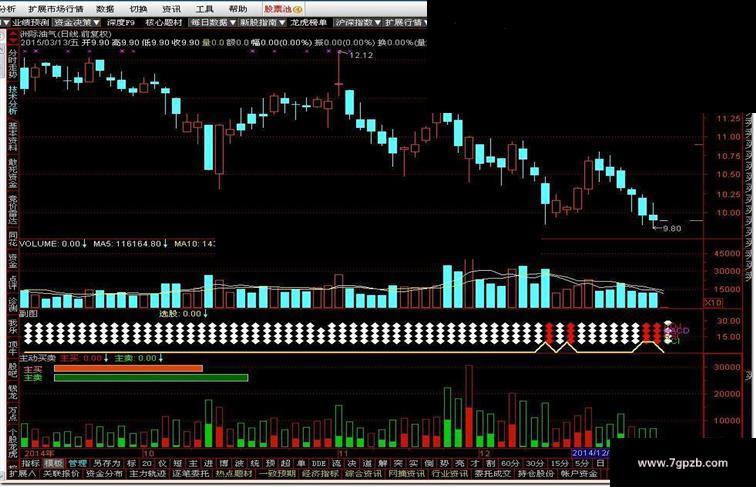Click 业绩预测 in the toolbar
This screenshot has height=487, width=756.
pos(31,23)
